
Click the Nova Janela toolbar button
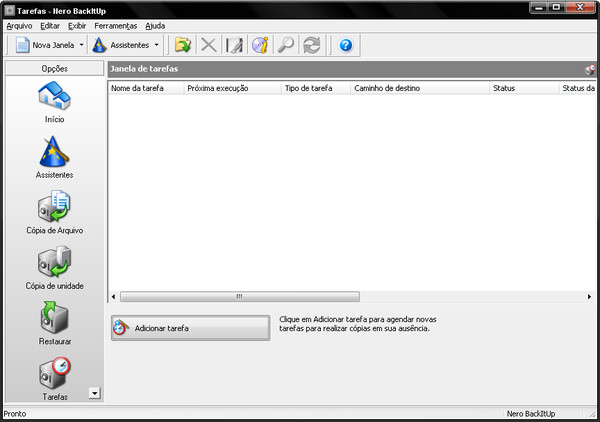[45, 45]
